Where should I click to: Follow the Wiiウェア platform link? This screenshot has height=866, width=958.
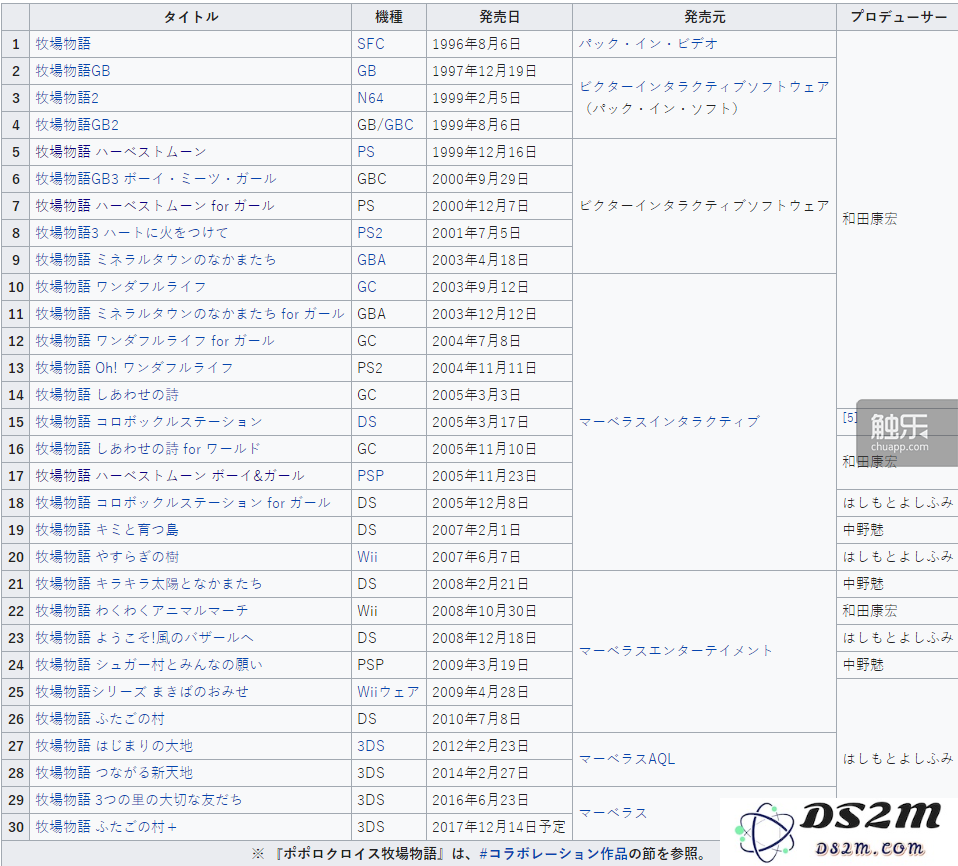389,692
